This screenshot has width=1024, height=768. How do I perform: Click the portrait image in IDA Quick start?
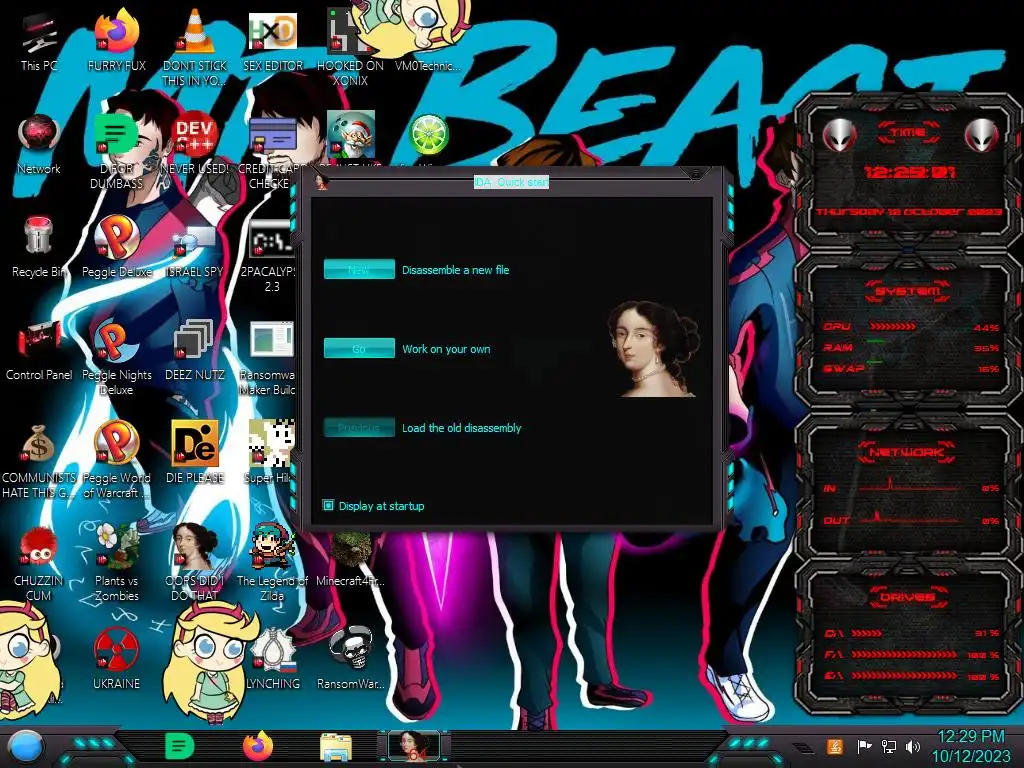click(x=653, y=348)
